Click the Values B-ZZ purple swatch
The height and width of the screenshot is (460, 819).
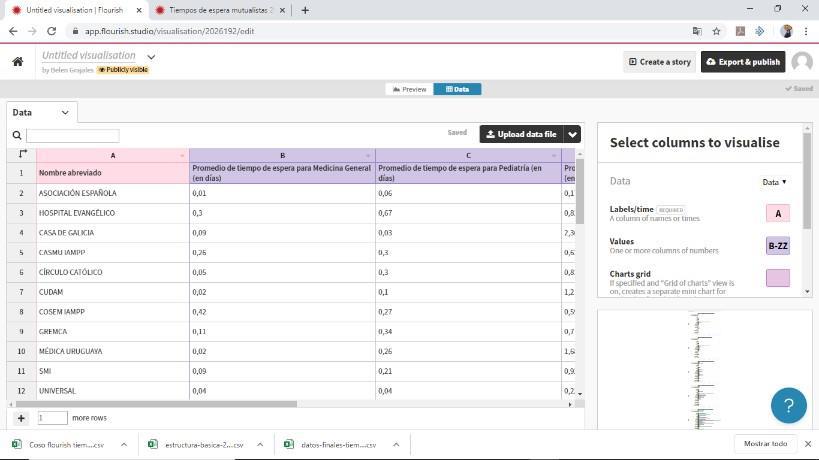click(x=778, y=246)
